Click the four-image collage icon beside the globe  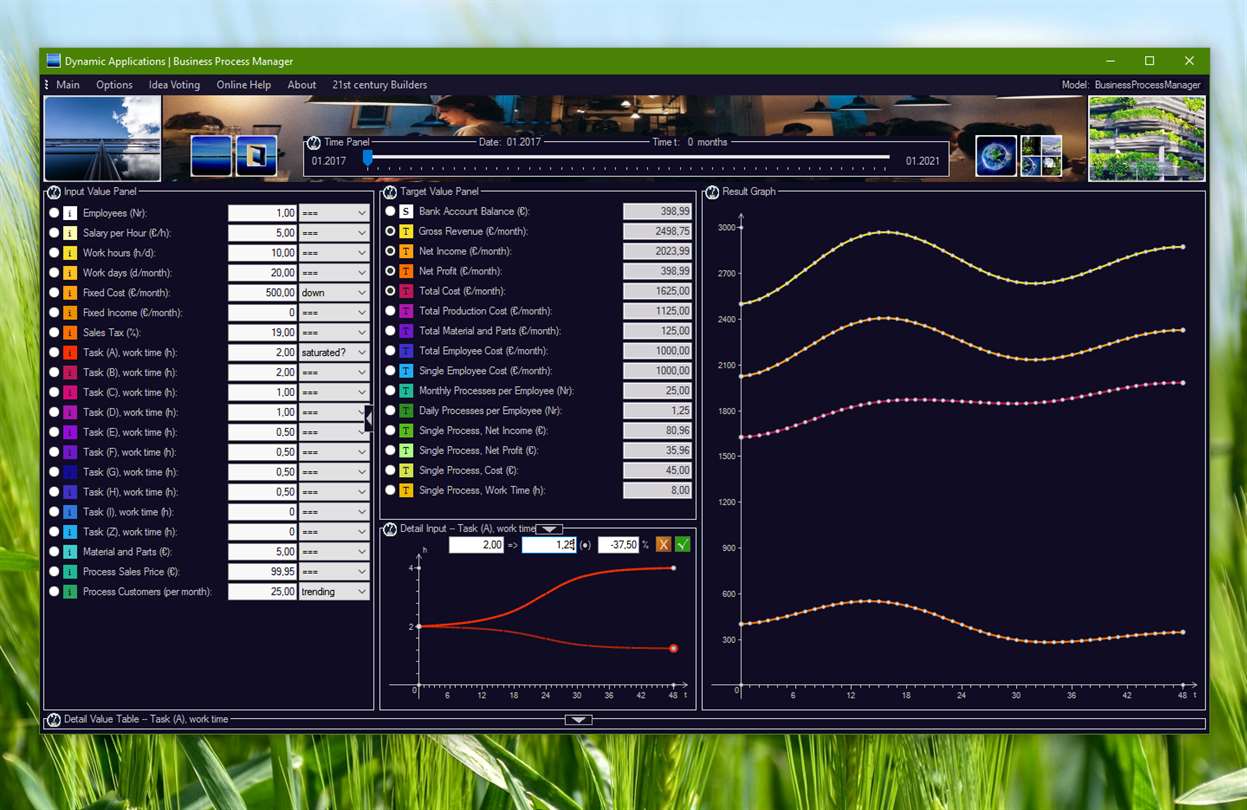[1041, 156]
